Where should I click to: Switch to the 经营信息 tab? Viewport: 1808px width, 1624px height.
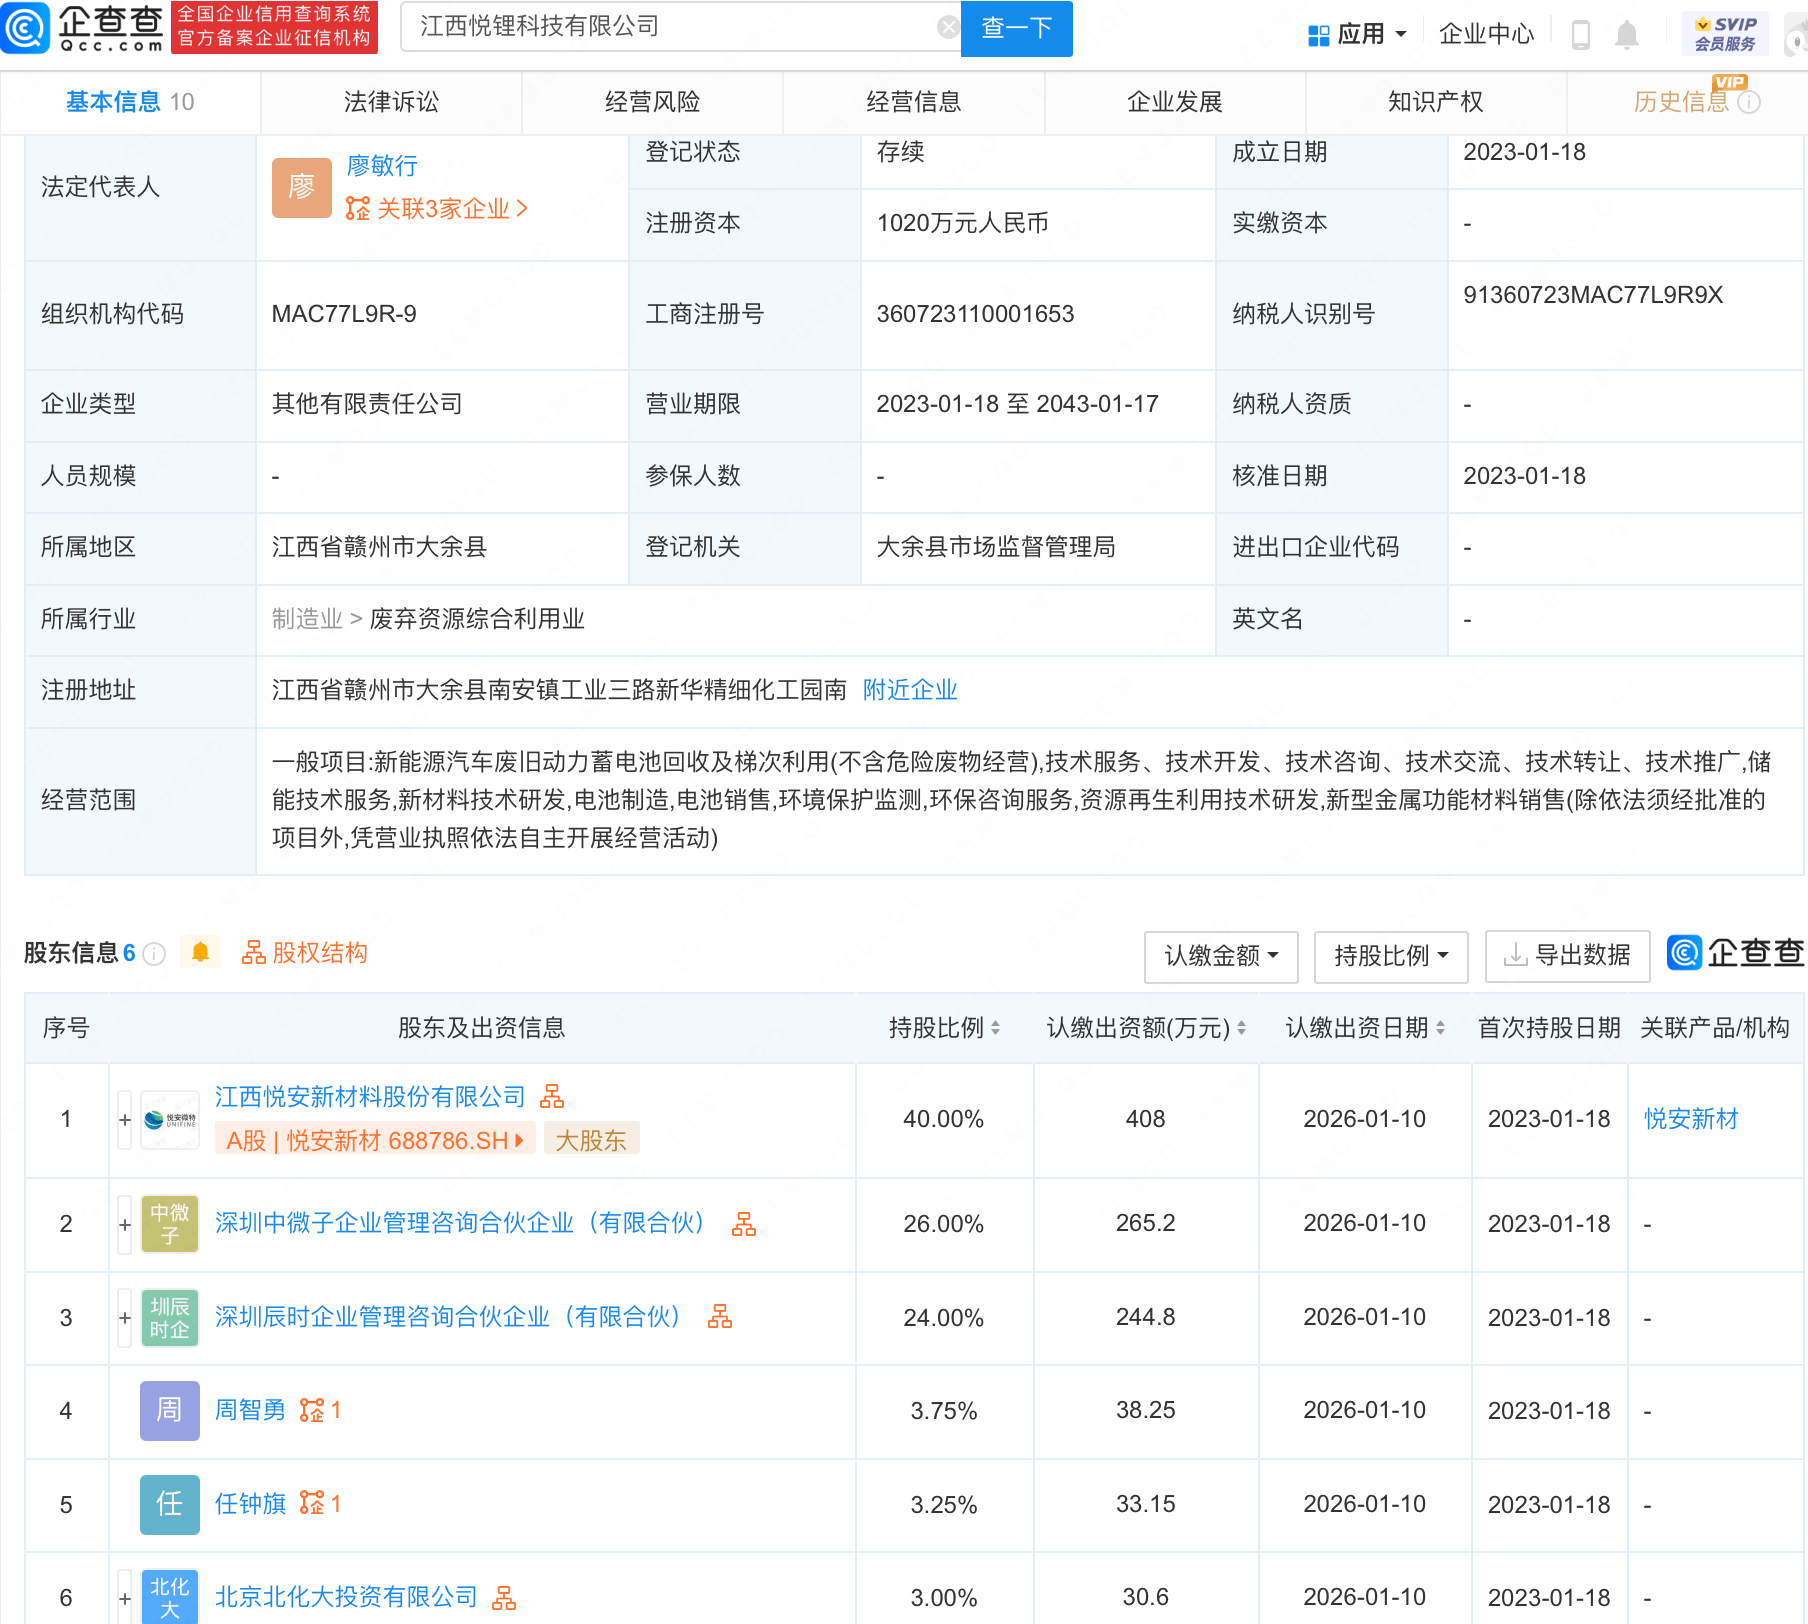pos(913,102)
